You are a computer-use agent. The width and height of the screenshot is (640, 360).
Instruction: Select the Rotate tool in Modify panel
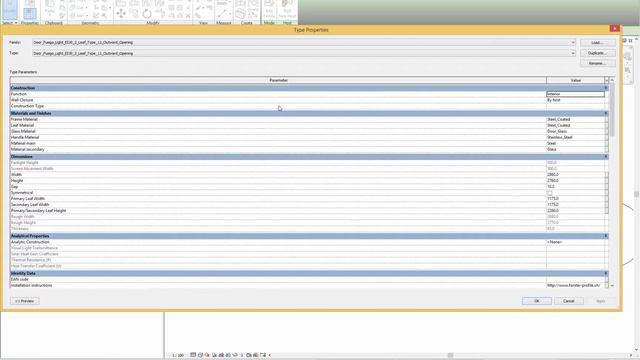[147, 14]
